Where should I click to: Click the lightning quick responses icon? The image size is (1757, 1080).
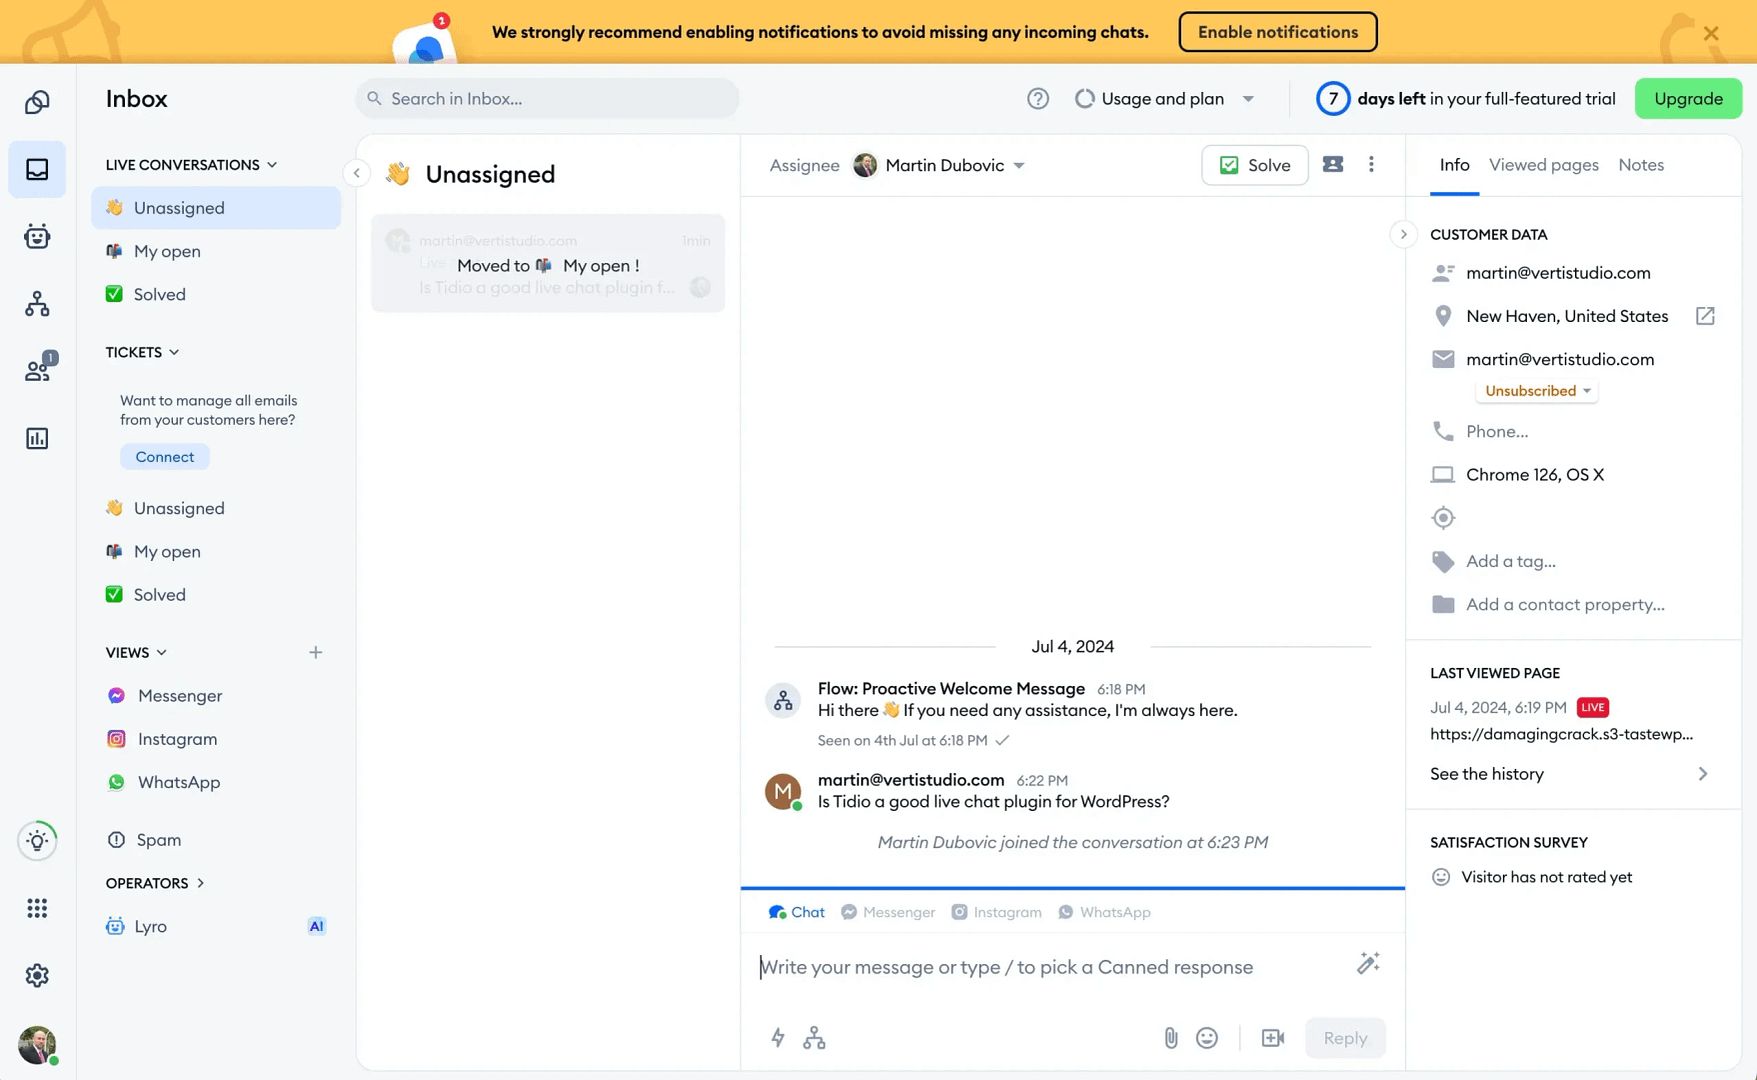coord(778,1038)
